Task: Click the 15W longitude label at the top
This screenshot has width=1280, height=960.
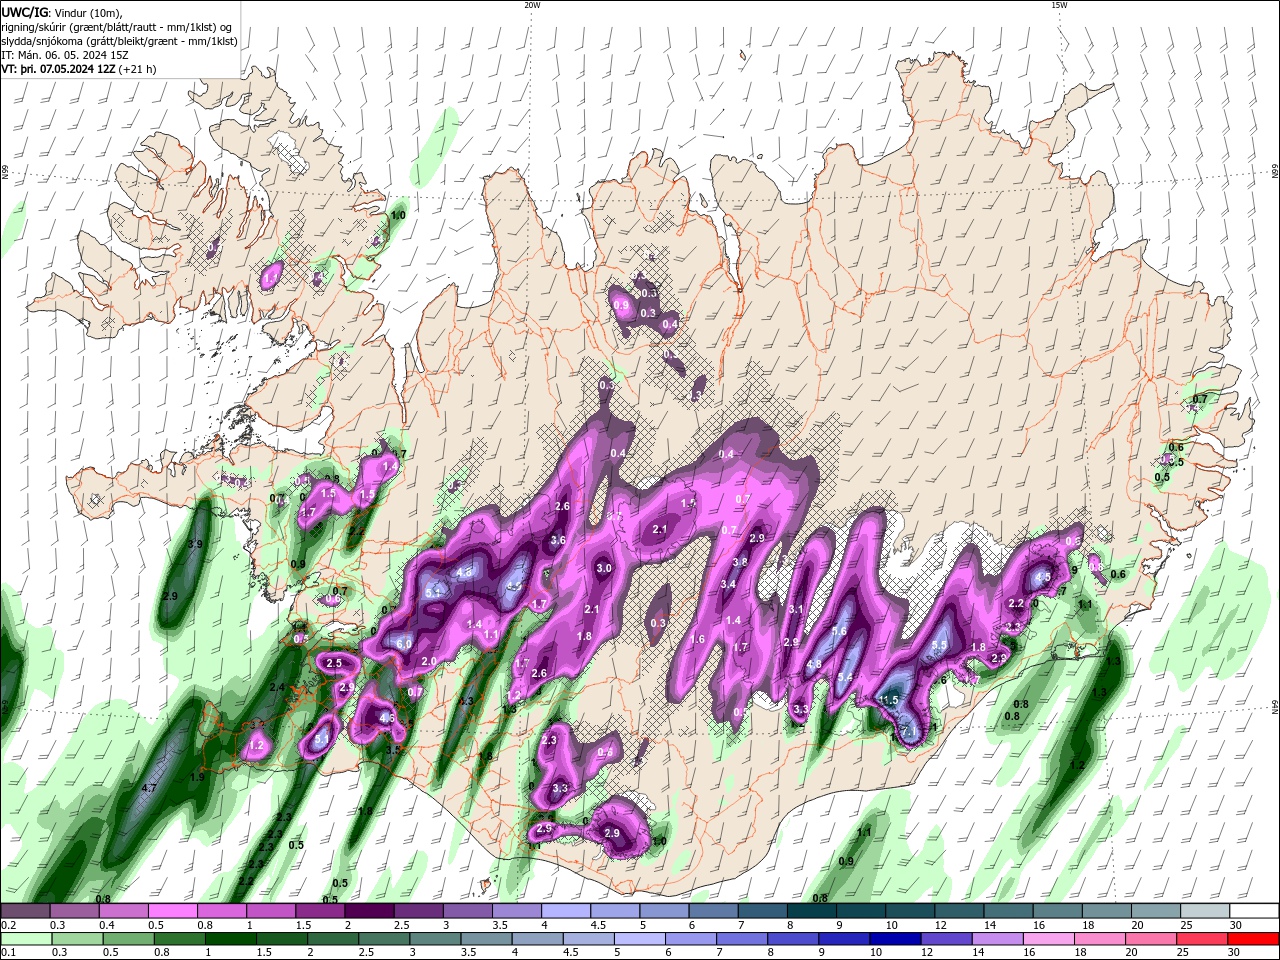Action: coord(1059,5)
